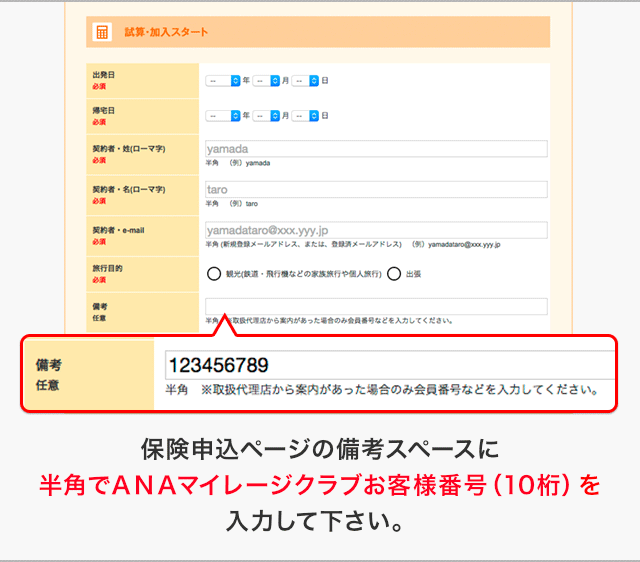Click the 観光(鉄道・飛行機など) option label text
Screen dimensions: 640x562
302,273
